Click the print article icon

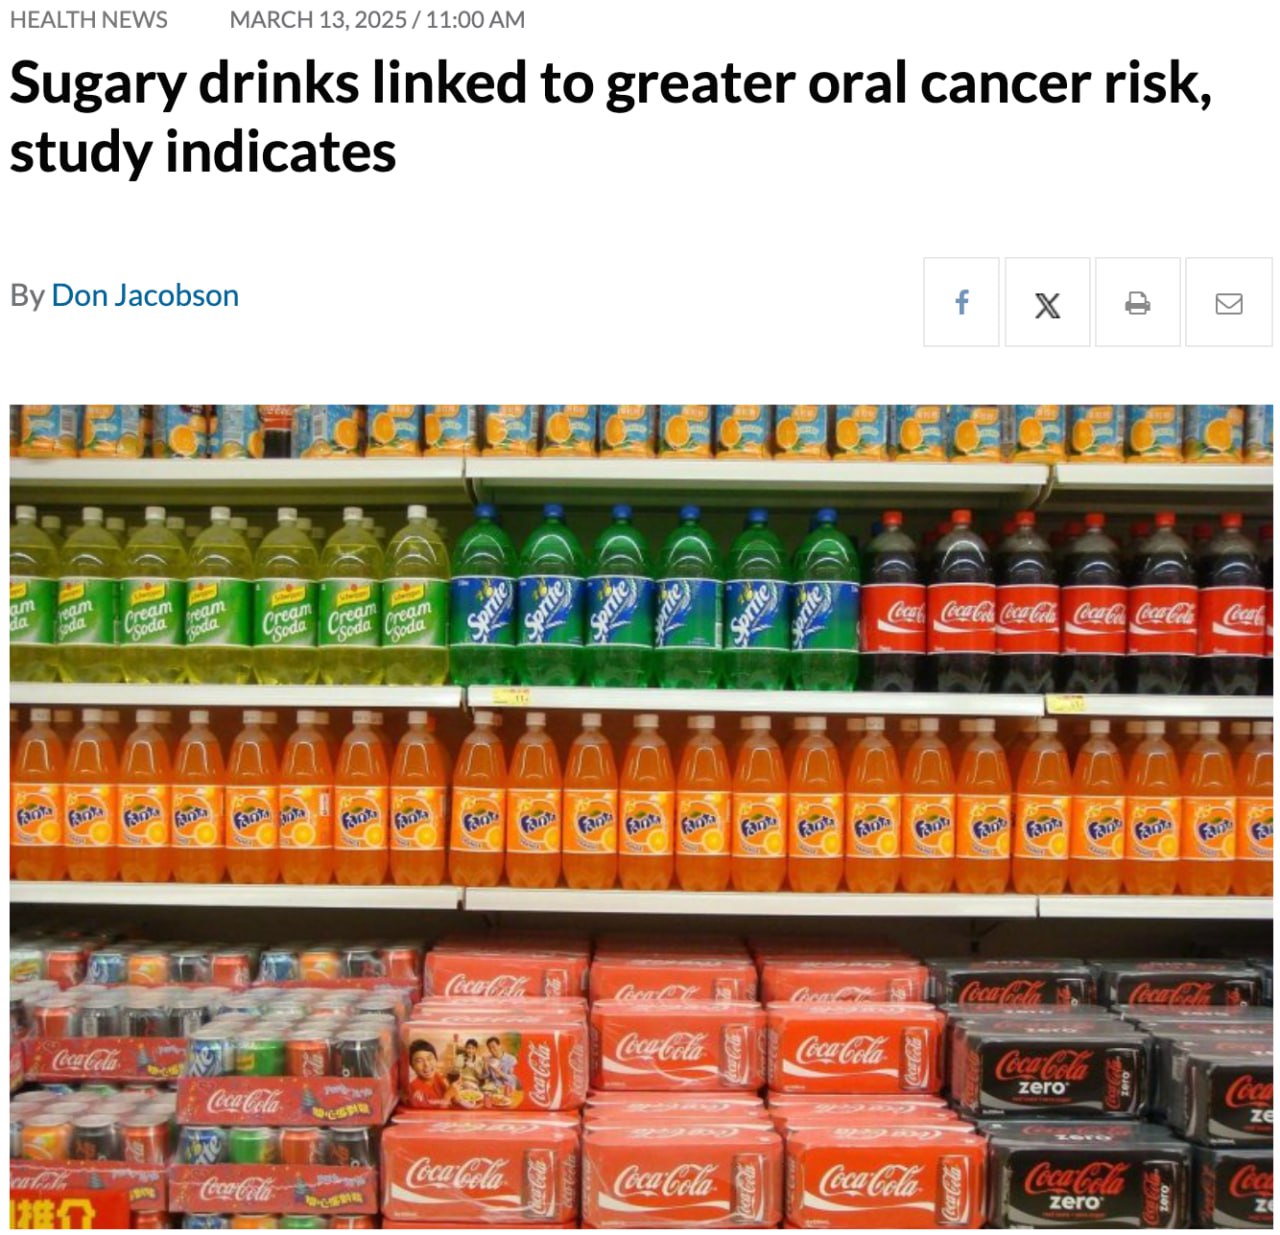tap(1137, 302)
